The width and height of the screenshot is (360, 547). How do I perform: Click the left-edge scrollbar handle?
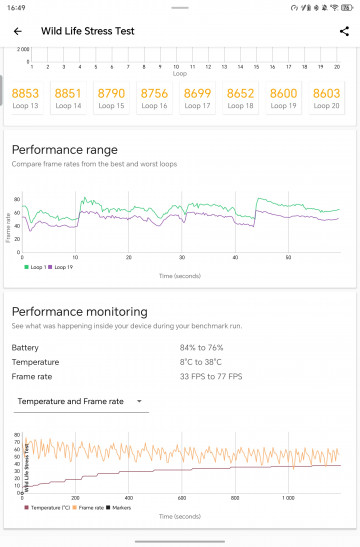1,90
